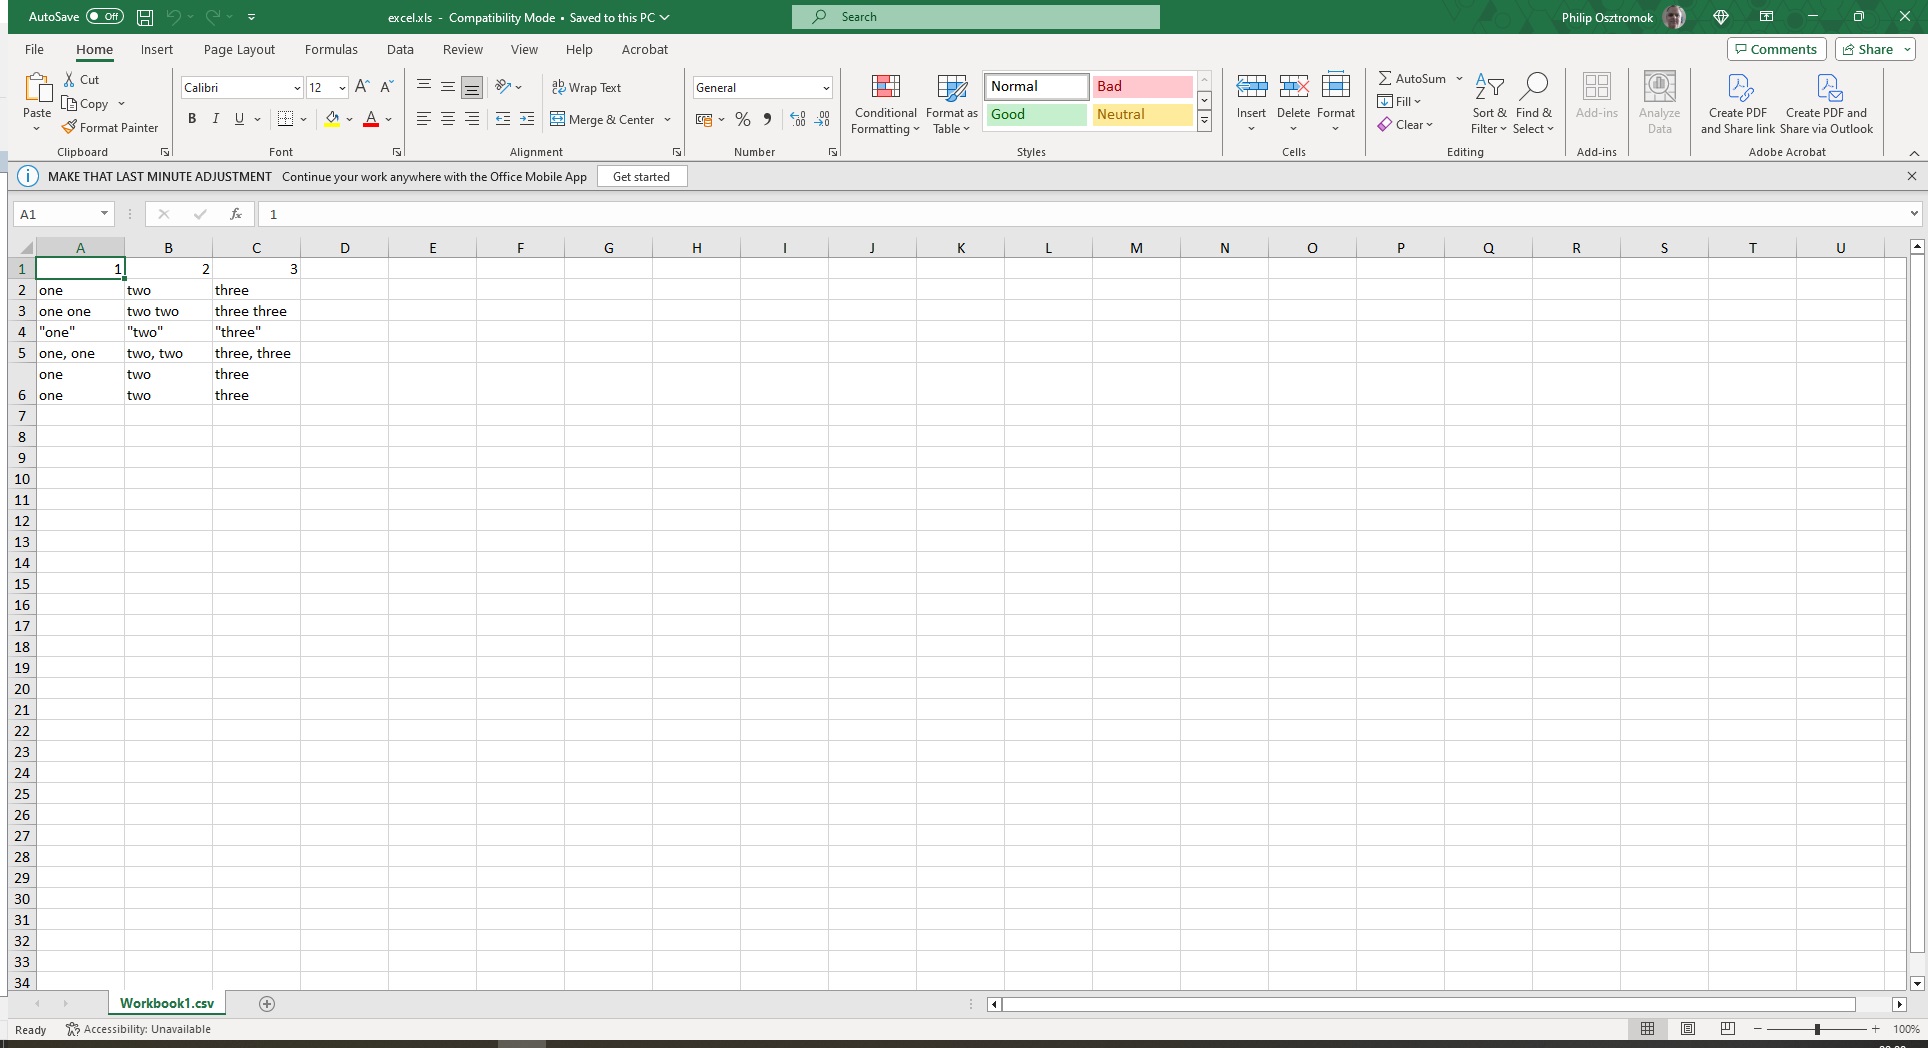Viewport: 1928px width, 1048px height.
Task: Switch to Page Break Preview in status bar
Action: click(1728, 1029)
